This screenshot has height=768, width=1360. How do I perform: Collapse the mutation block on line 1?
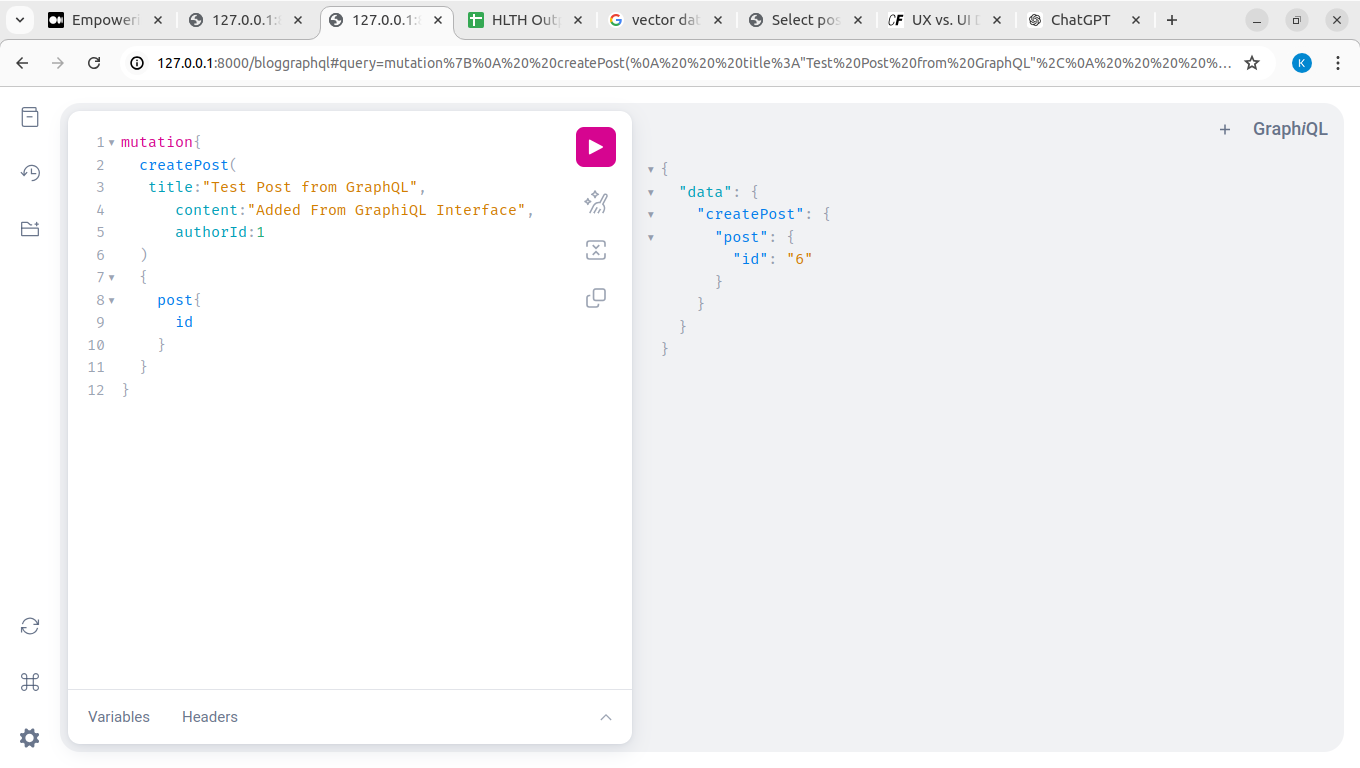(x=111, y=143)
